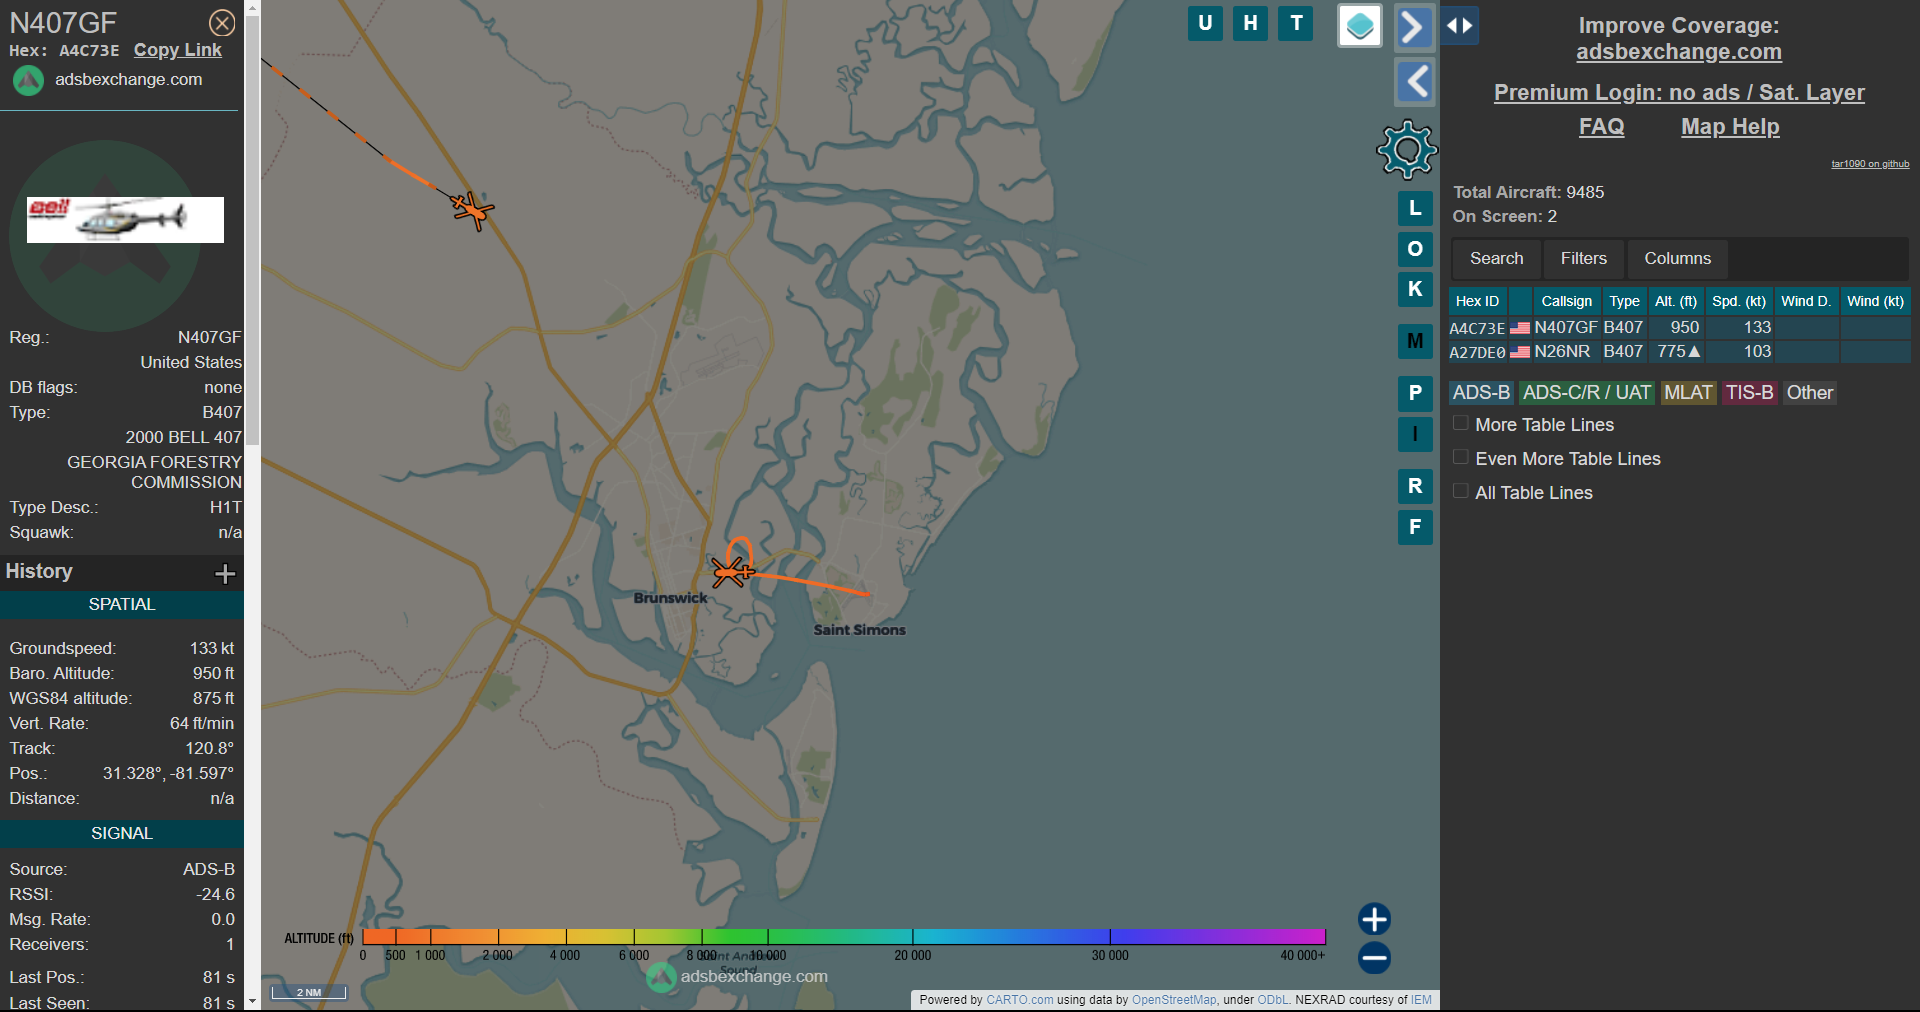The image size is (1920, 1012).
Task: Enable More Table Lines checkbox
Action: click(1460, 423)
